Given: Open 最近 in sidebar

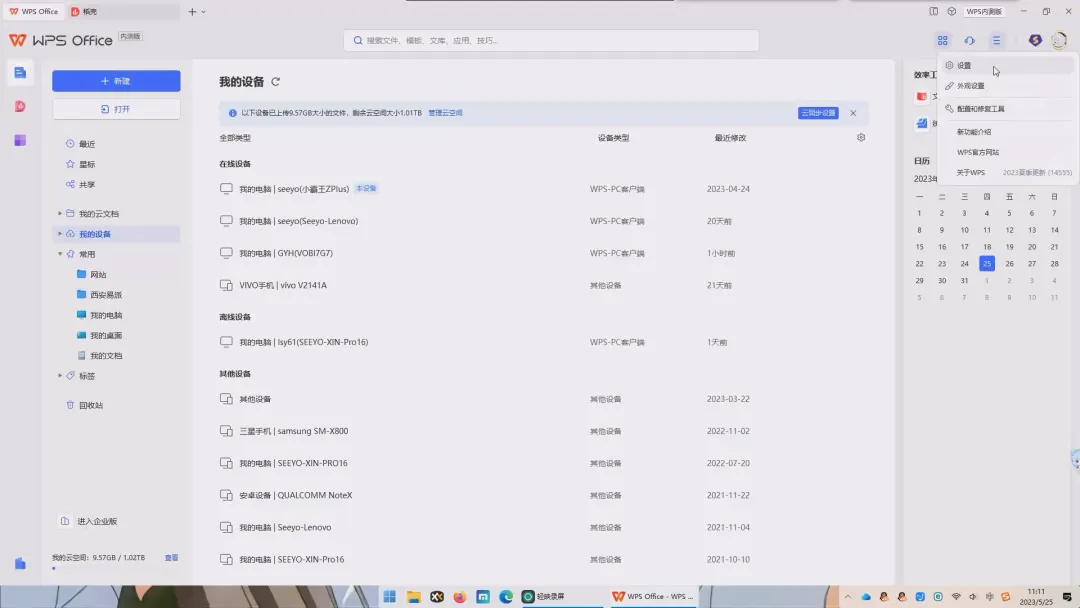Looking at the screenshot, I should 87,144.
